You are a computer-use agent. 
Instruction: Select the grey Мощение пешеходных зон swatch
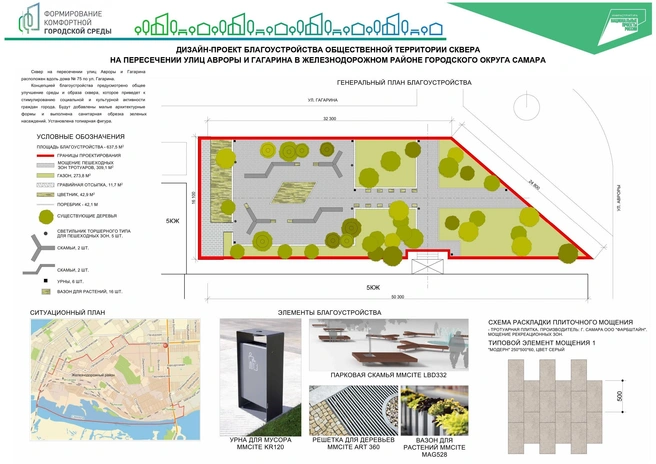coord(45,165)
